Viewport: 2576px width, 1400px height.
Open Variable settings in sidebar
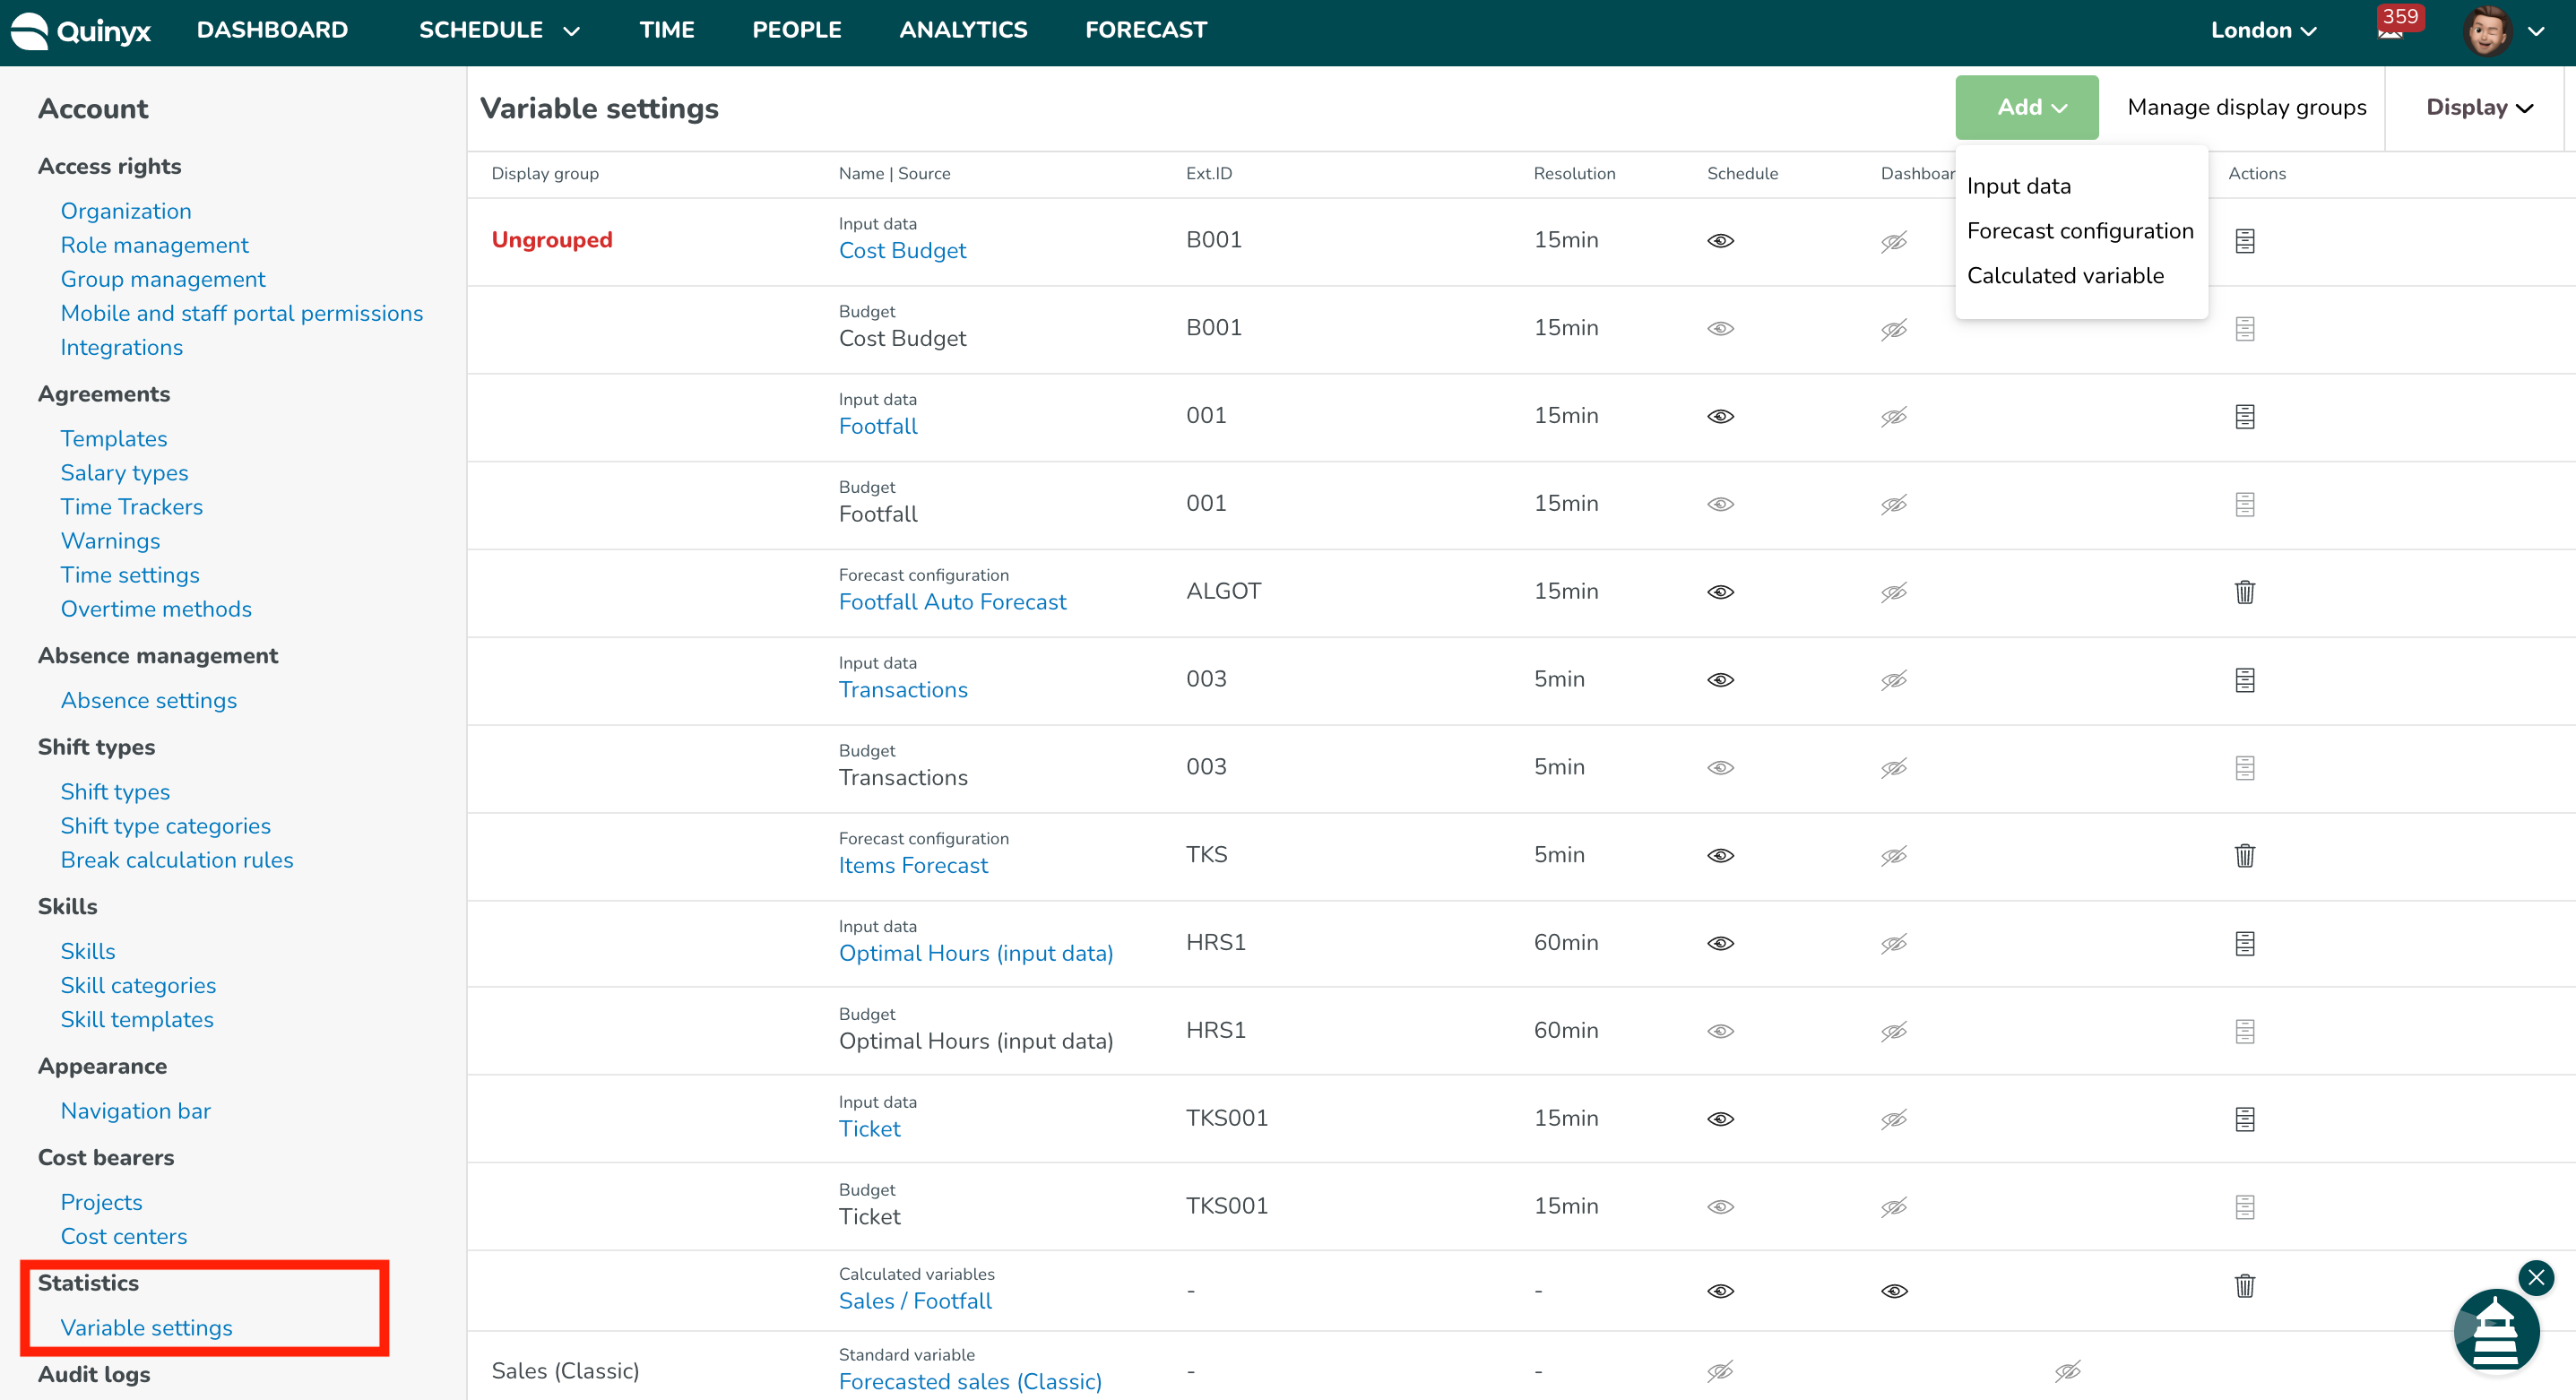146,1328
